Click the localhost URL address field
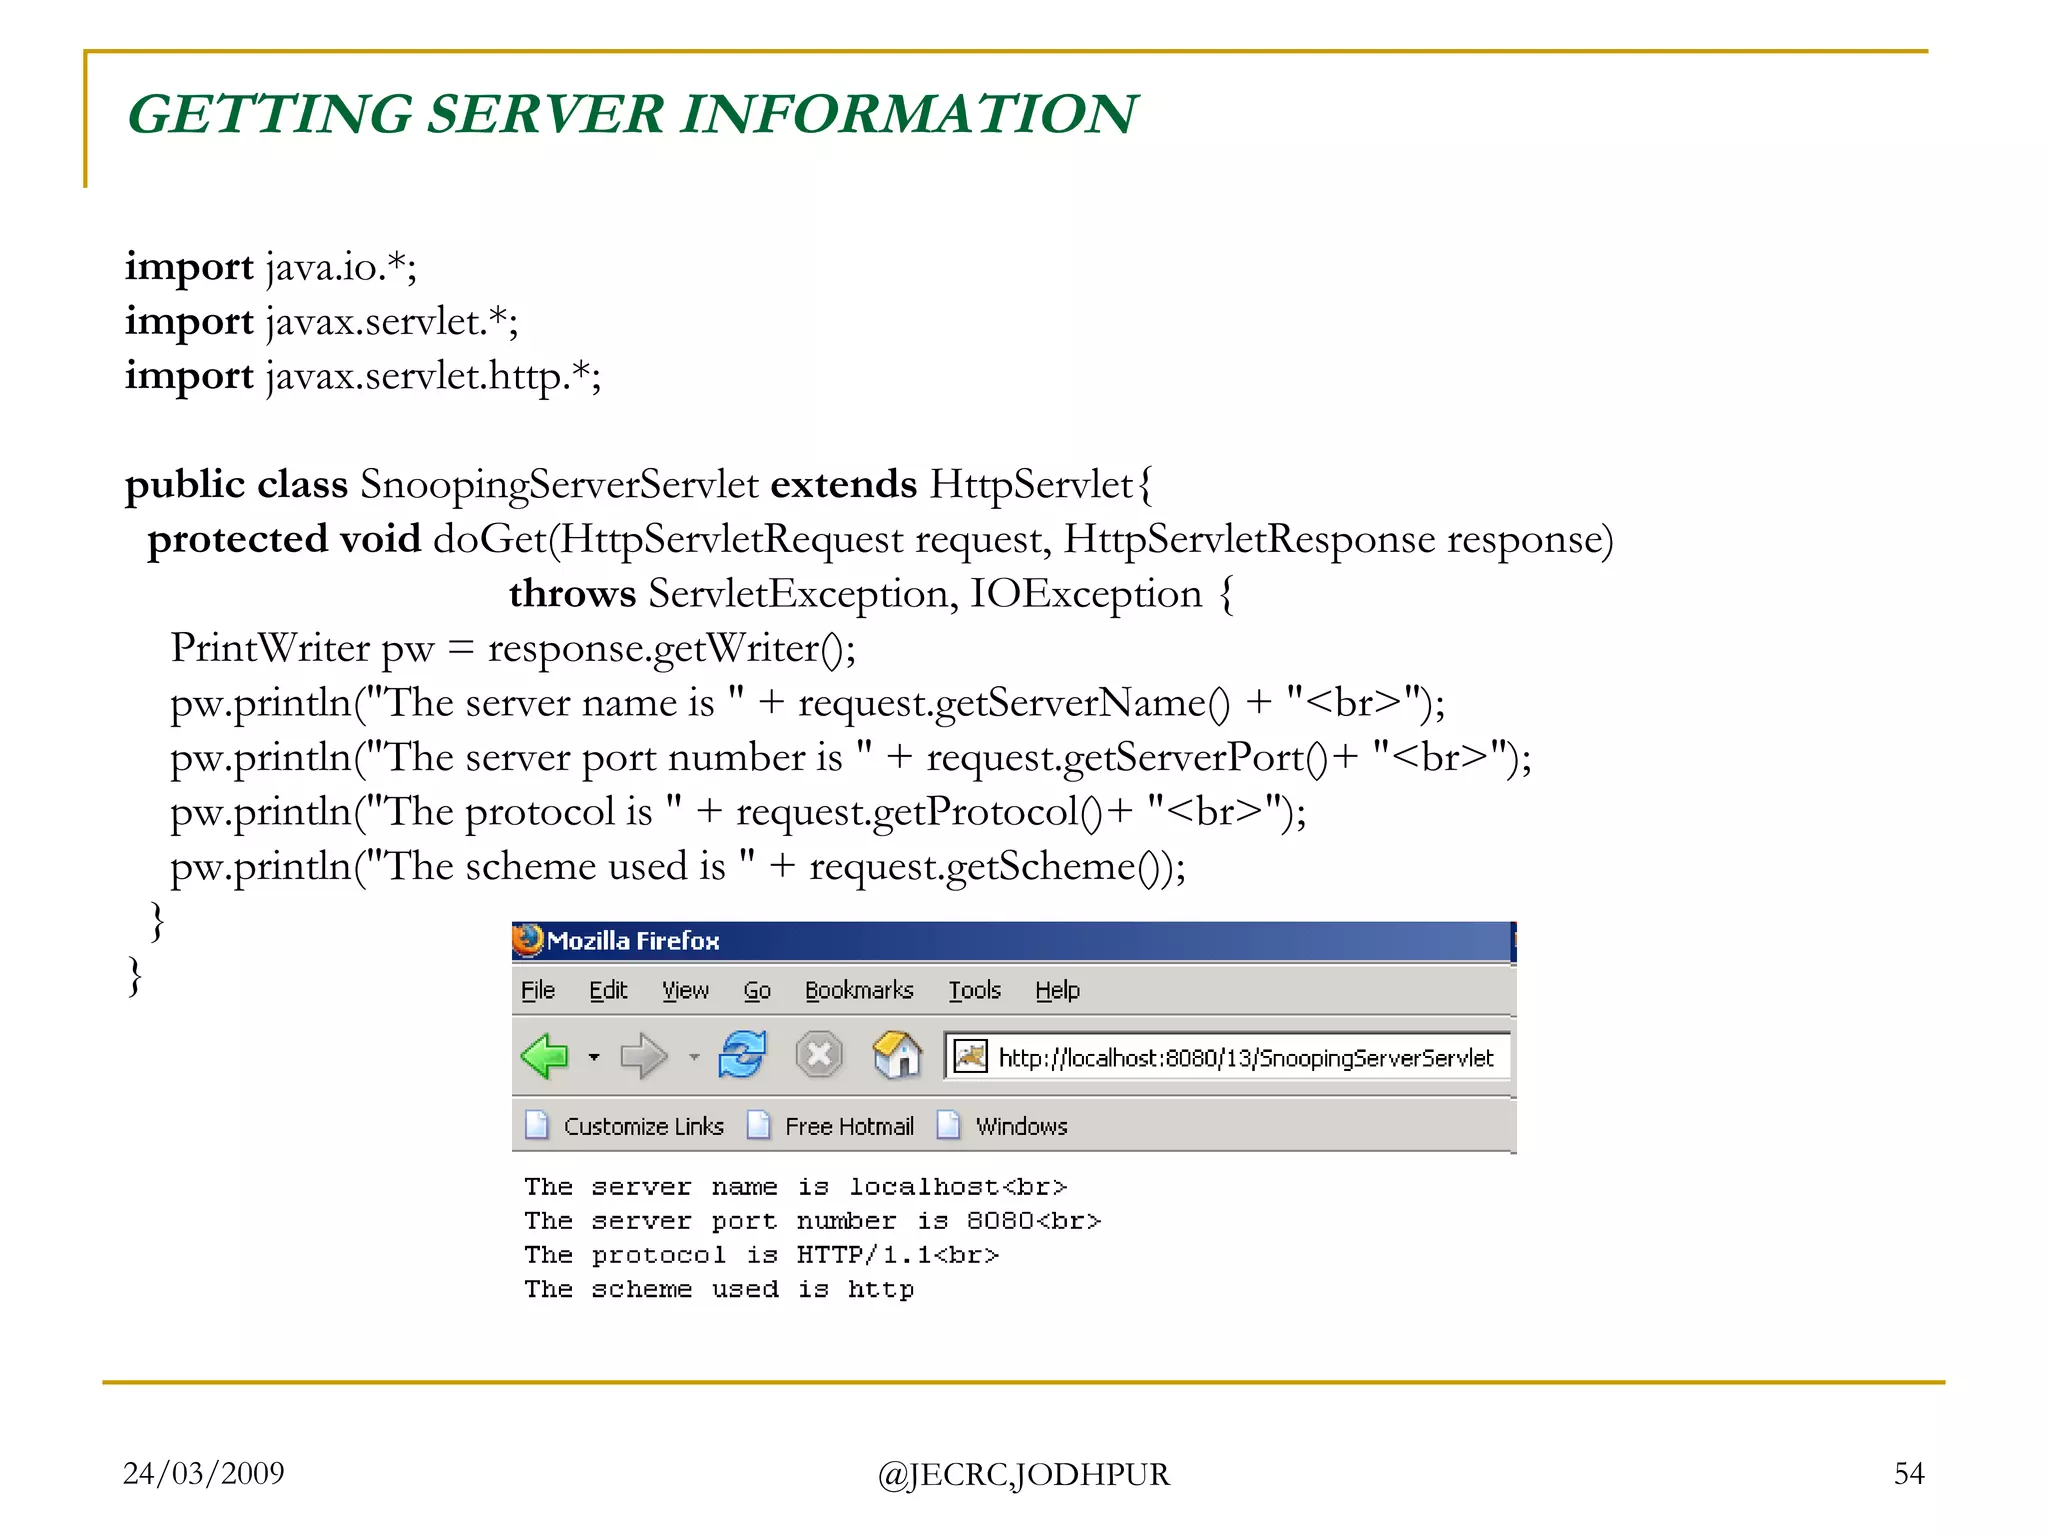Viewport: 2048px width, 1536px height. [1245, 1058]
